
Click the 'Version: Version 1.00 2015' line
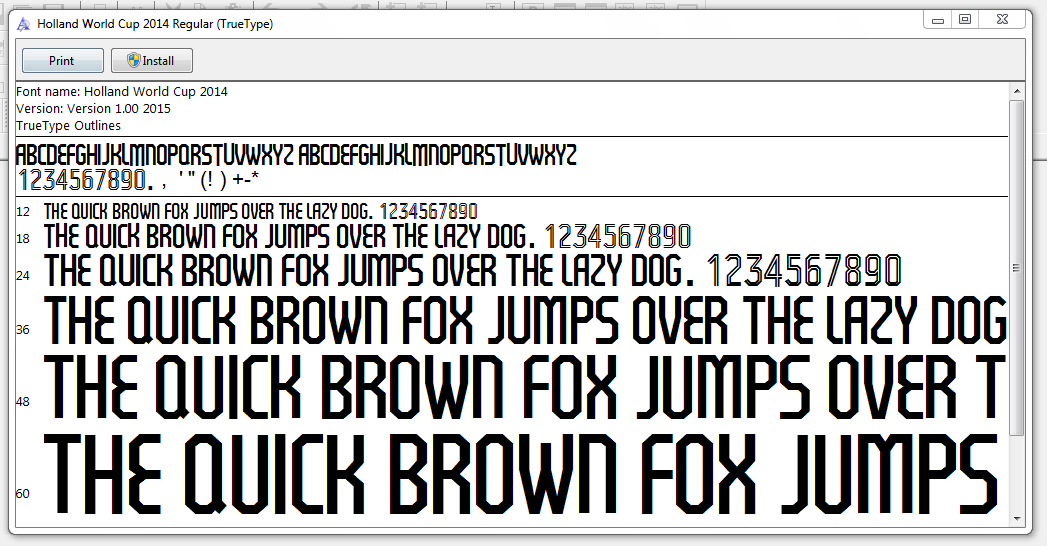pos(93,109)
